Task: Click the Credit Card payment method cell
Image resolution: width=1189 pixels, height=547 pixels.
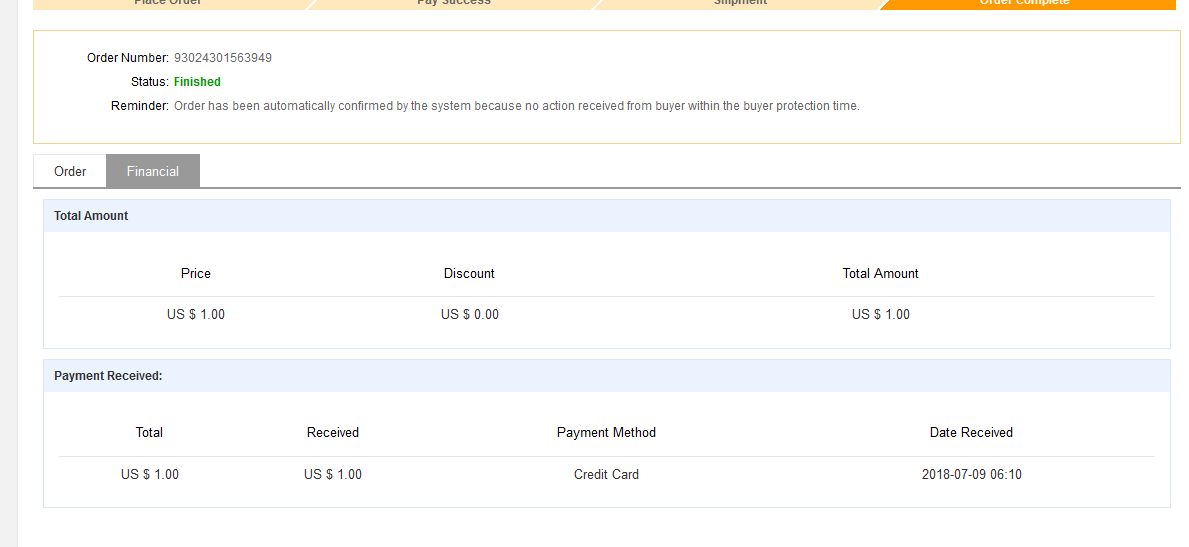Action: [x=606, y=474]
